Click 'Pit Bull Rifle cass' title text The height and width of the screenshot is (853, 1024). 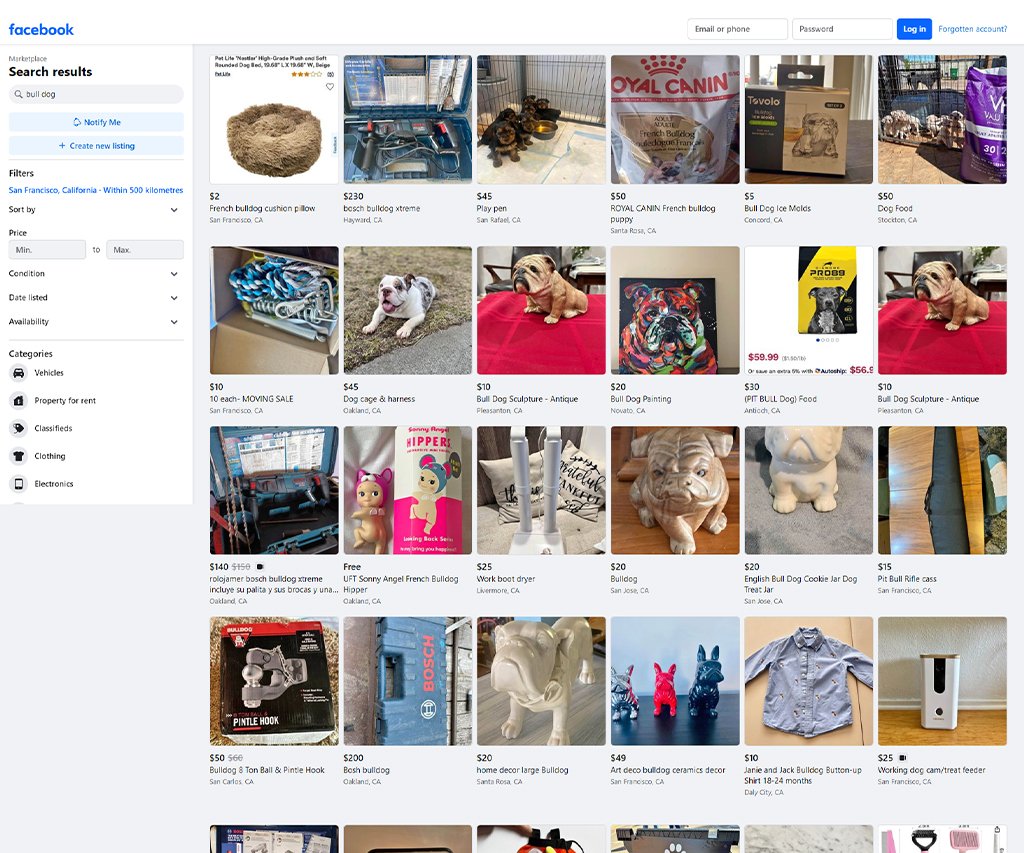coord(907,579)
